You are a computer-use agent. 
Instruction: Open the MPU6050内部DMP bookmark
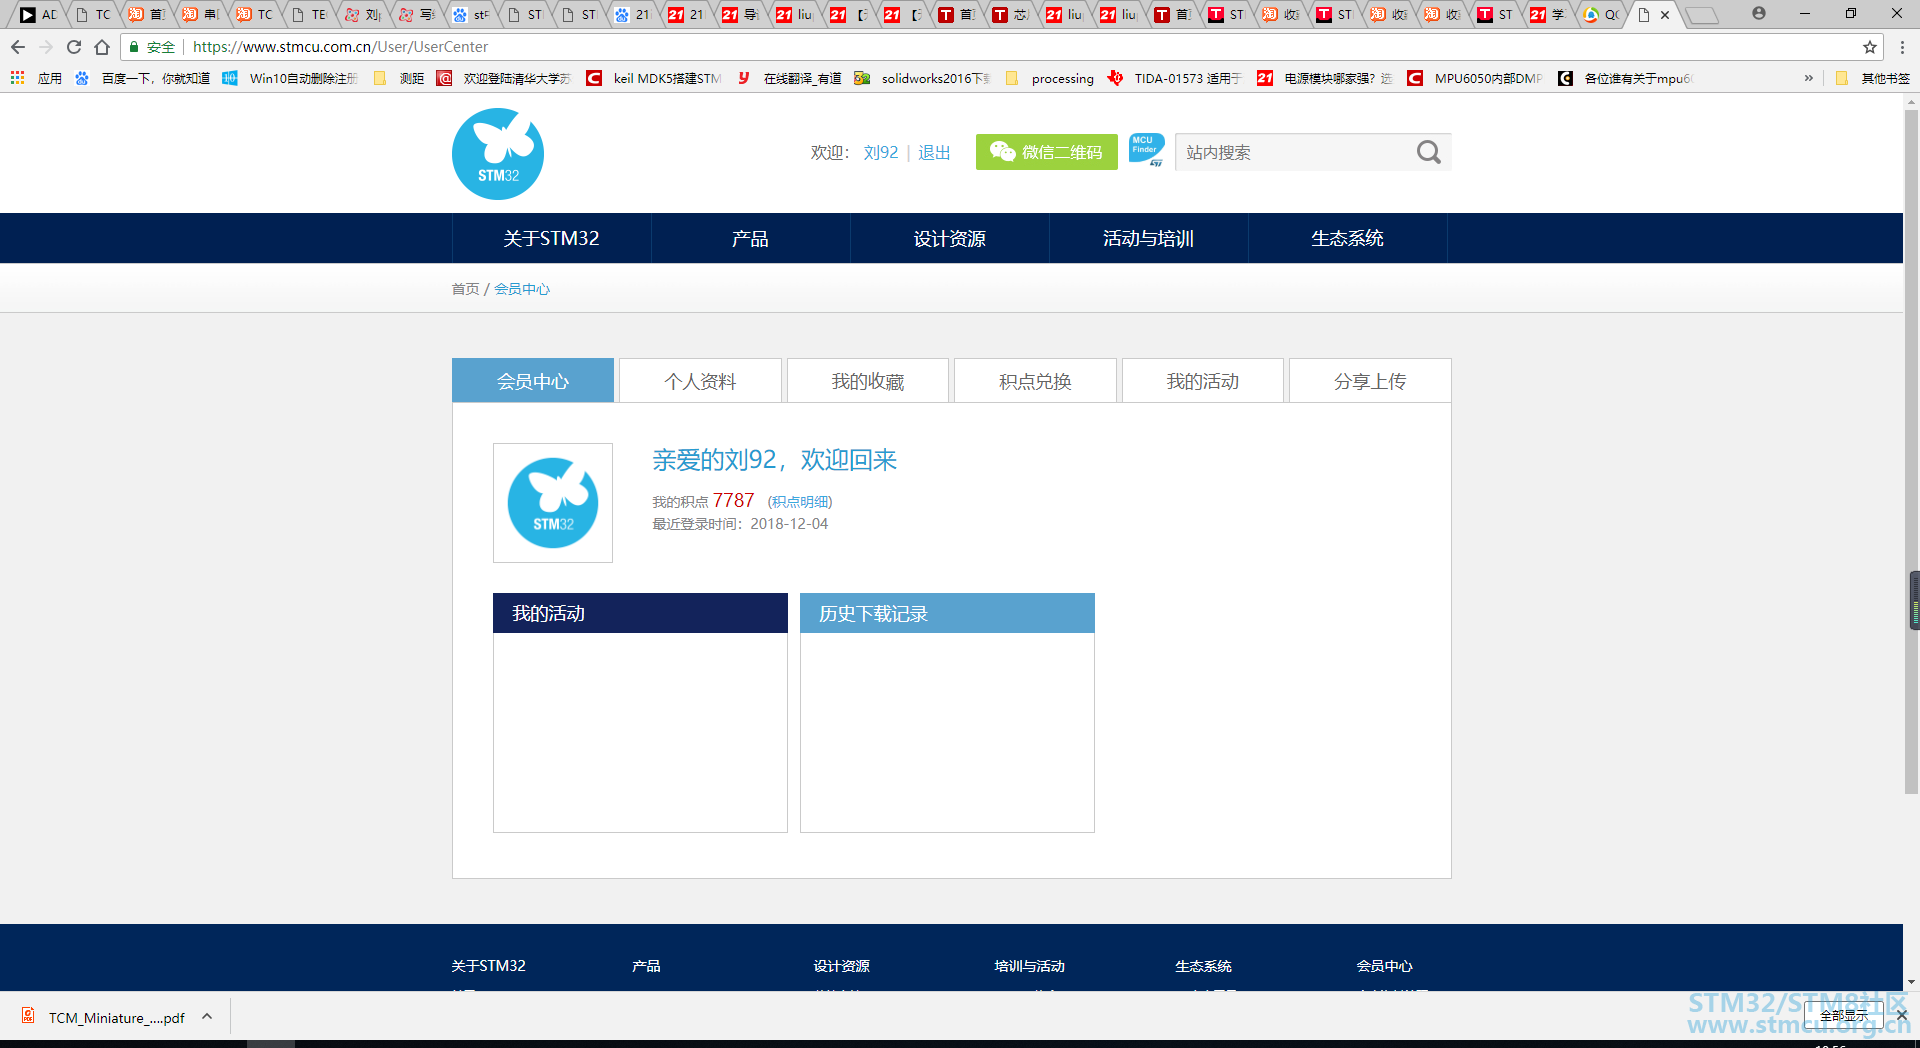coord(1476,78)
